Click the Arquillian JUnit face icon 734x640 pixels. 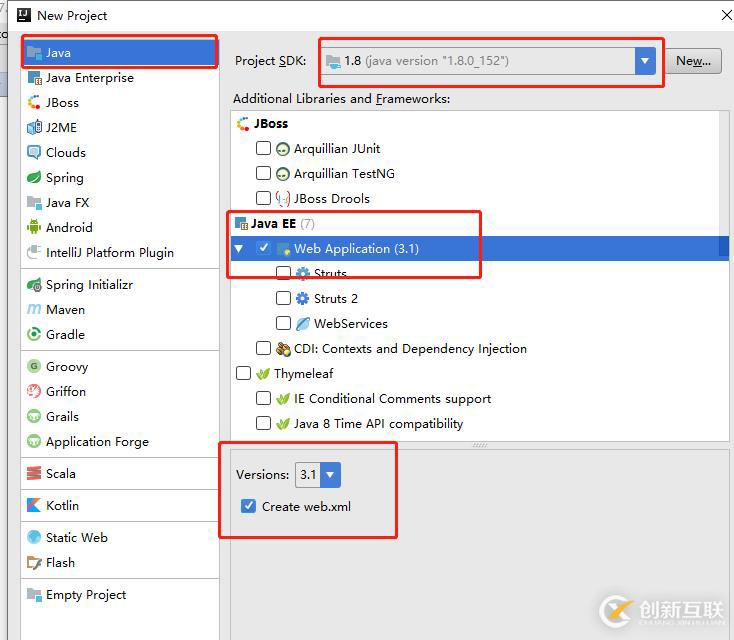point(283,149)
